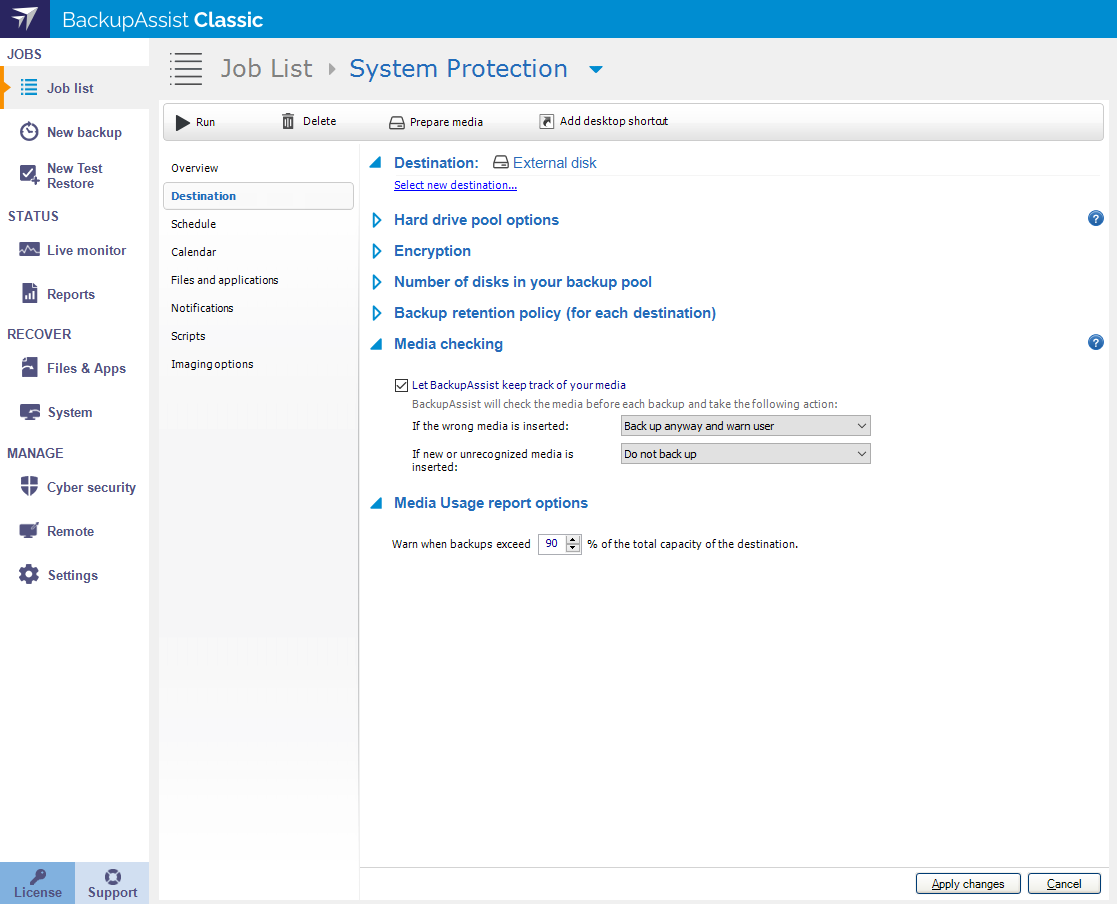Expand Backup retention policy section

click(377, 313)
